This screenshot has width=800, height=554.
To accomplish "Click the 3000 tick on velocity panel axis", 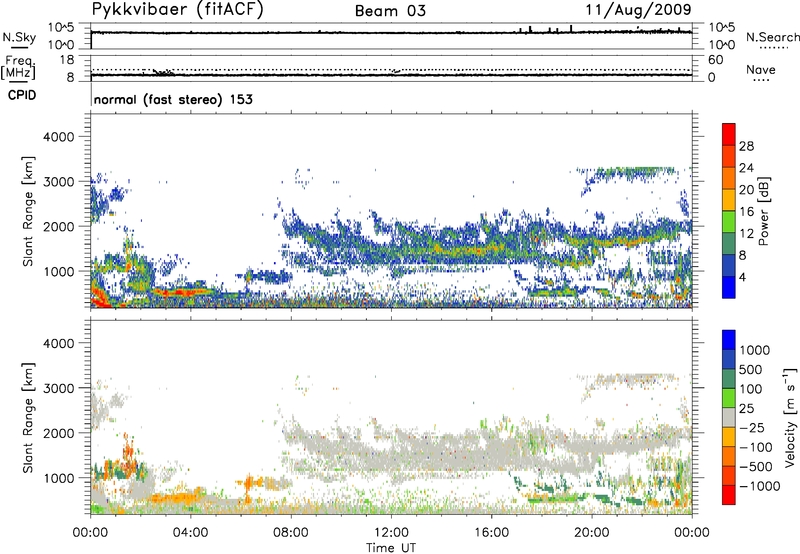I will click(58, 388).
